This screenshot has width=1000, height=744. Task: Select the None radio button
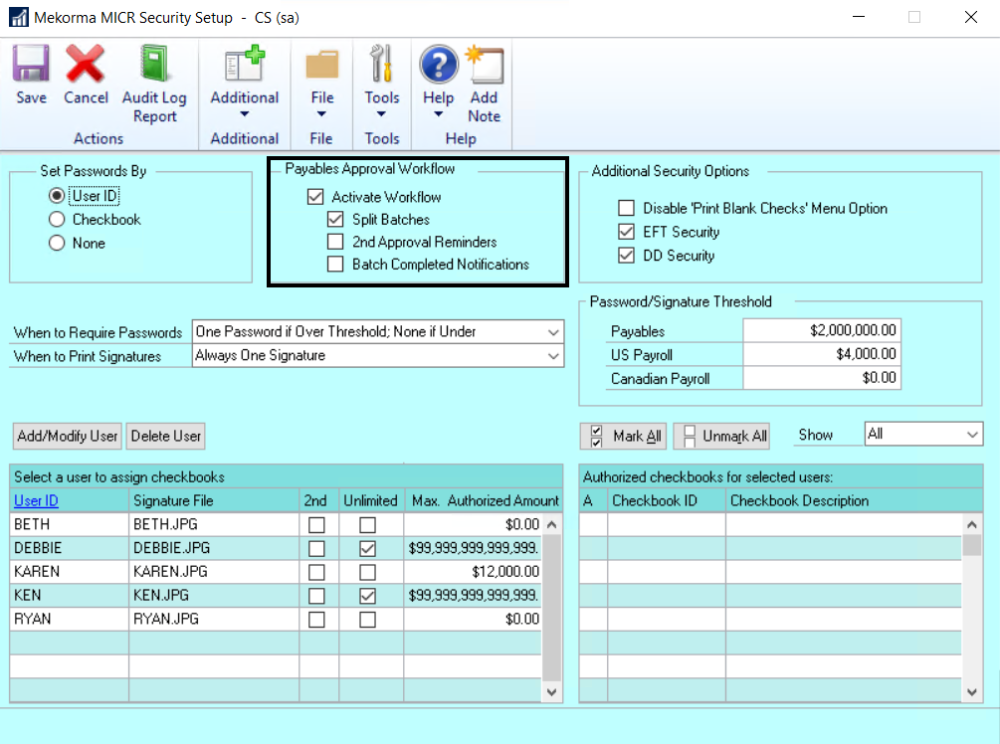click(x=57, y=243)
